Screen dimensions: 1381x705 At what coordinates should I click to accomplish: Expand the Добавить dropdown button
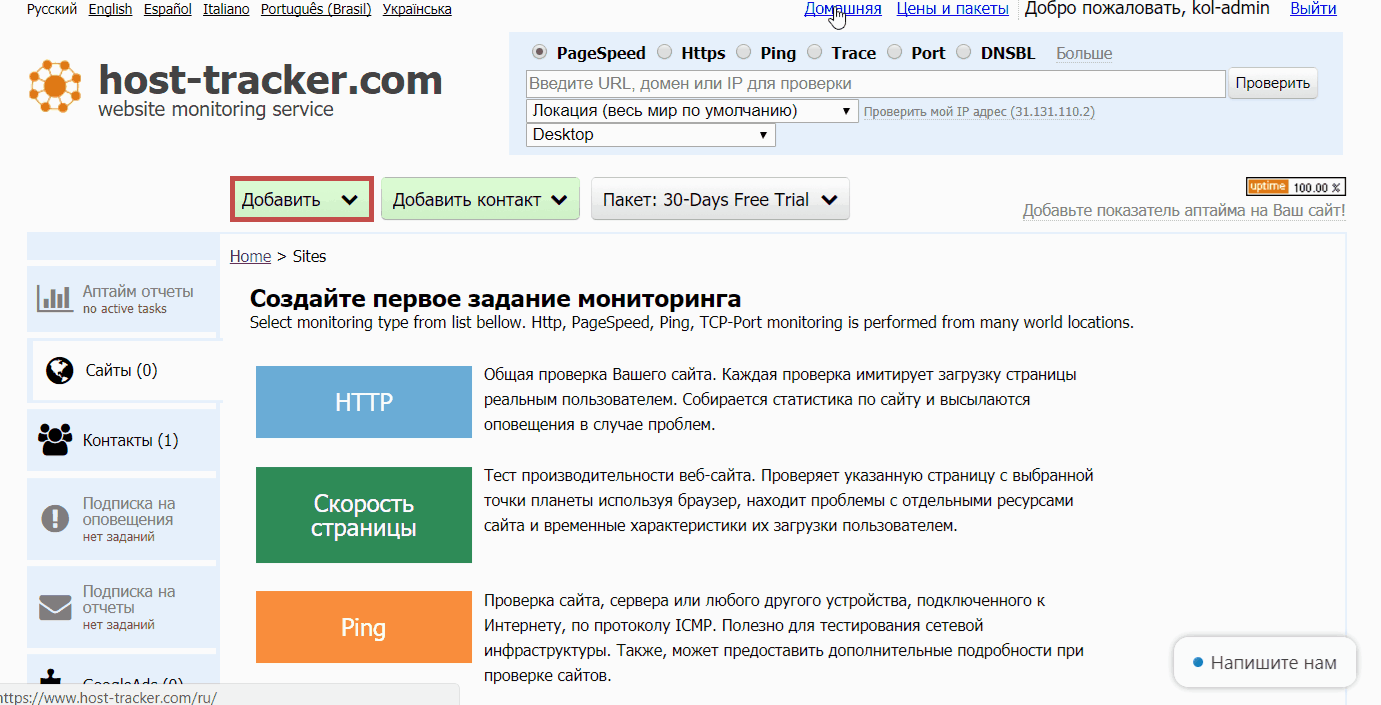(302, 199)
